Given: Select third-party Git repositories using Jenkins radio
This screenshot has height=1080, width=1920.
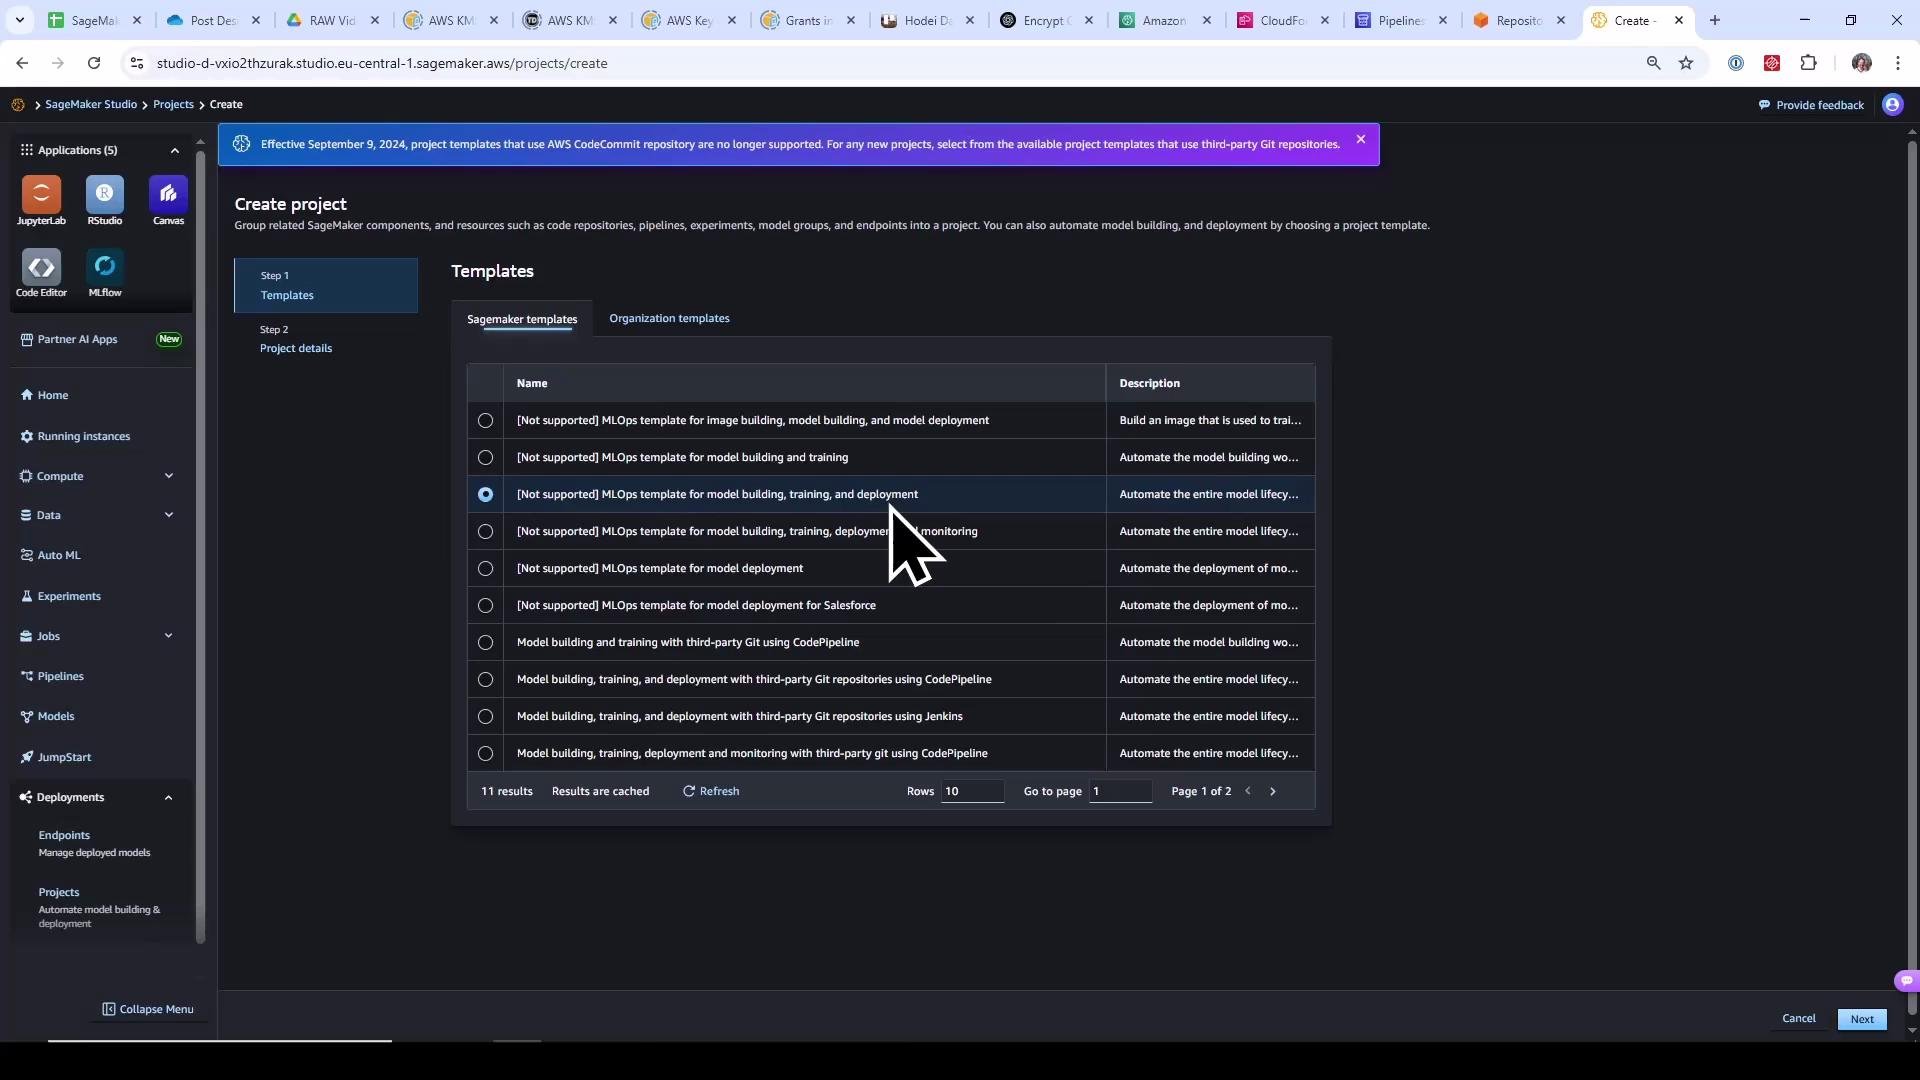Looking at the screenshot, I should point(485,716).
